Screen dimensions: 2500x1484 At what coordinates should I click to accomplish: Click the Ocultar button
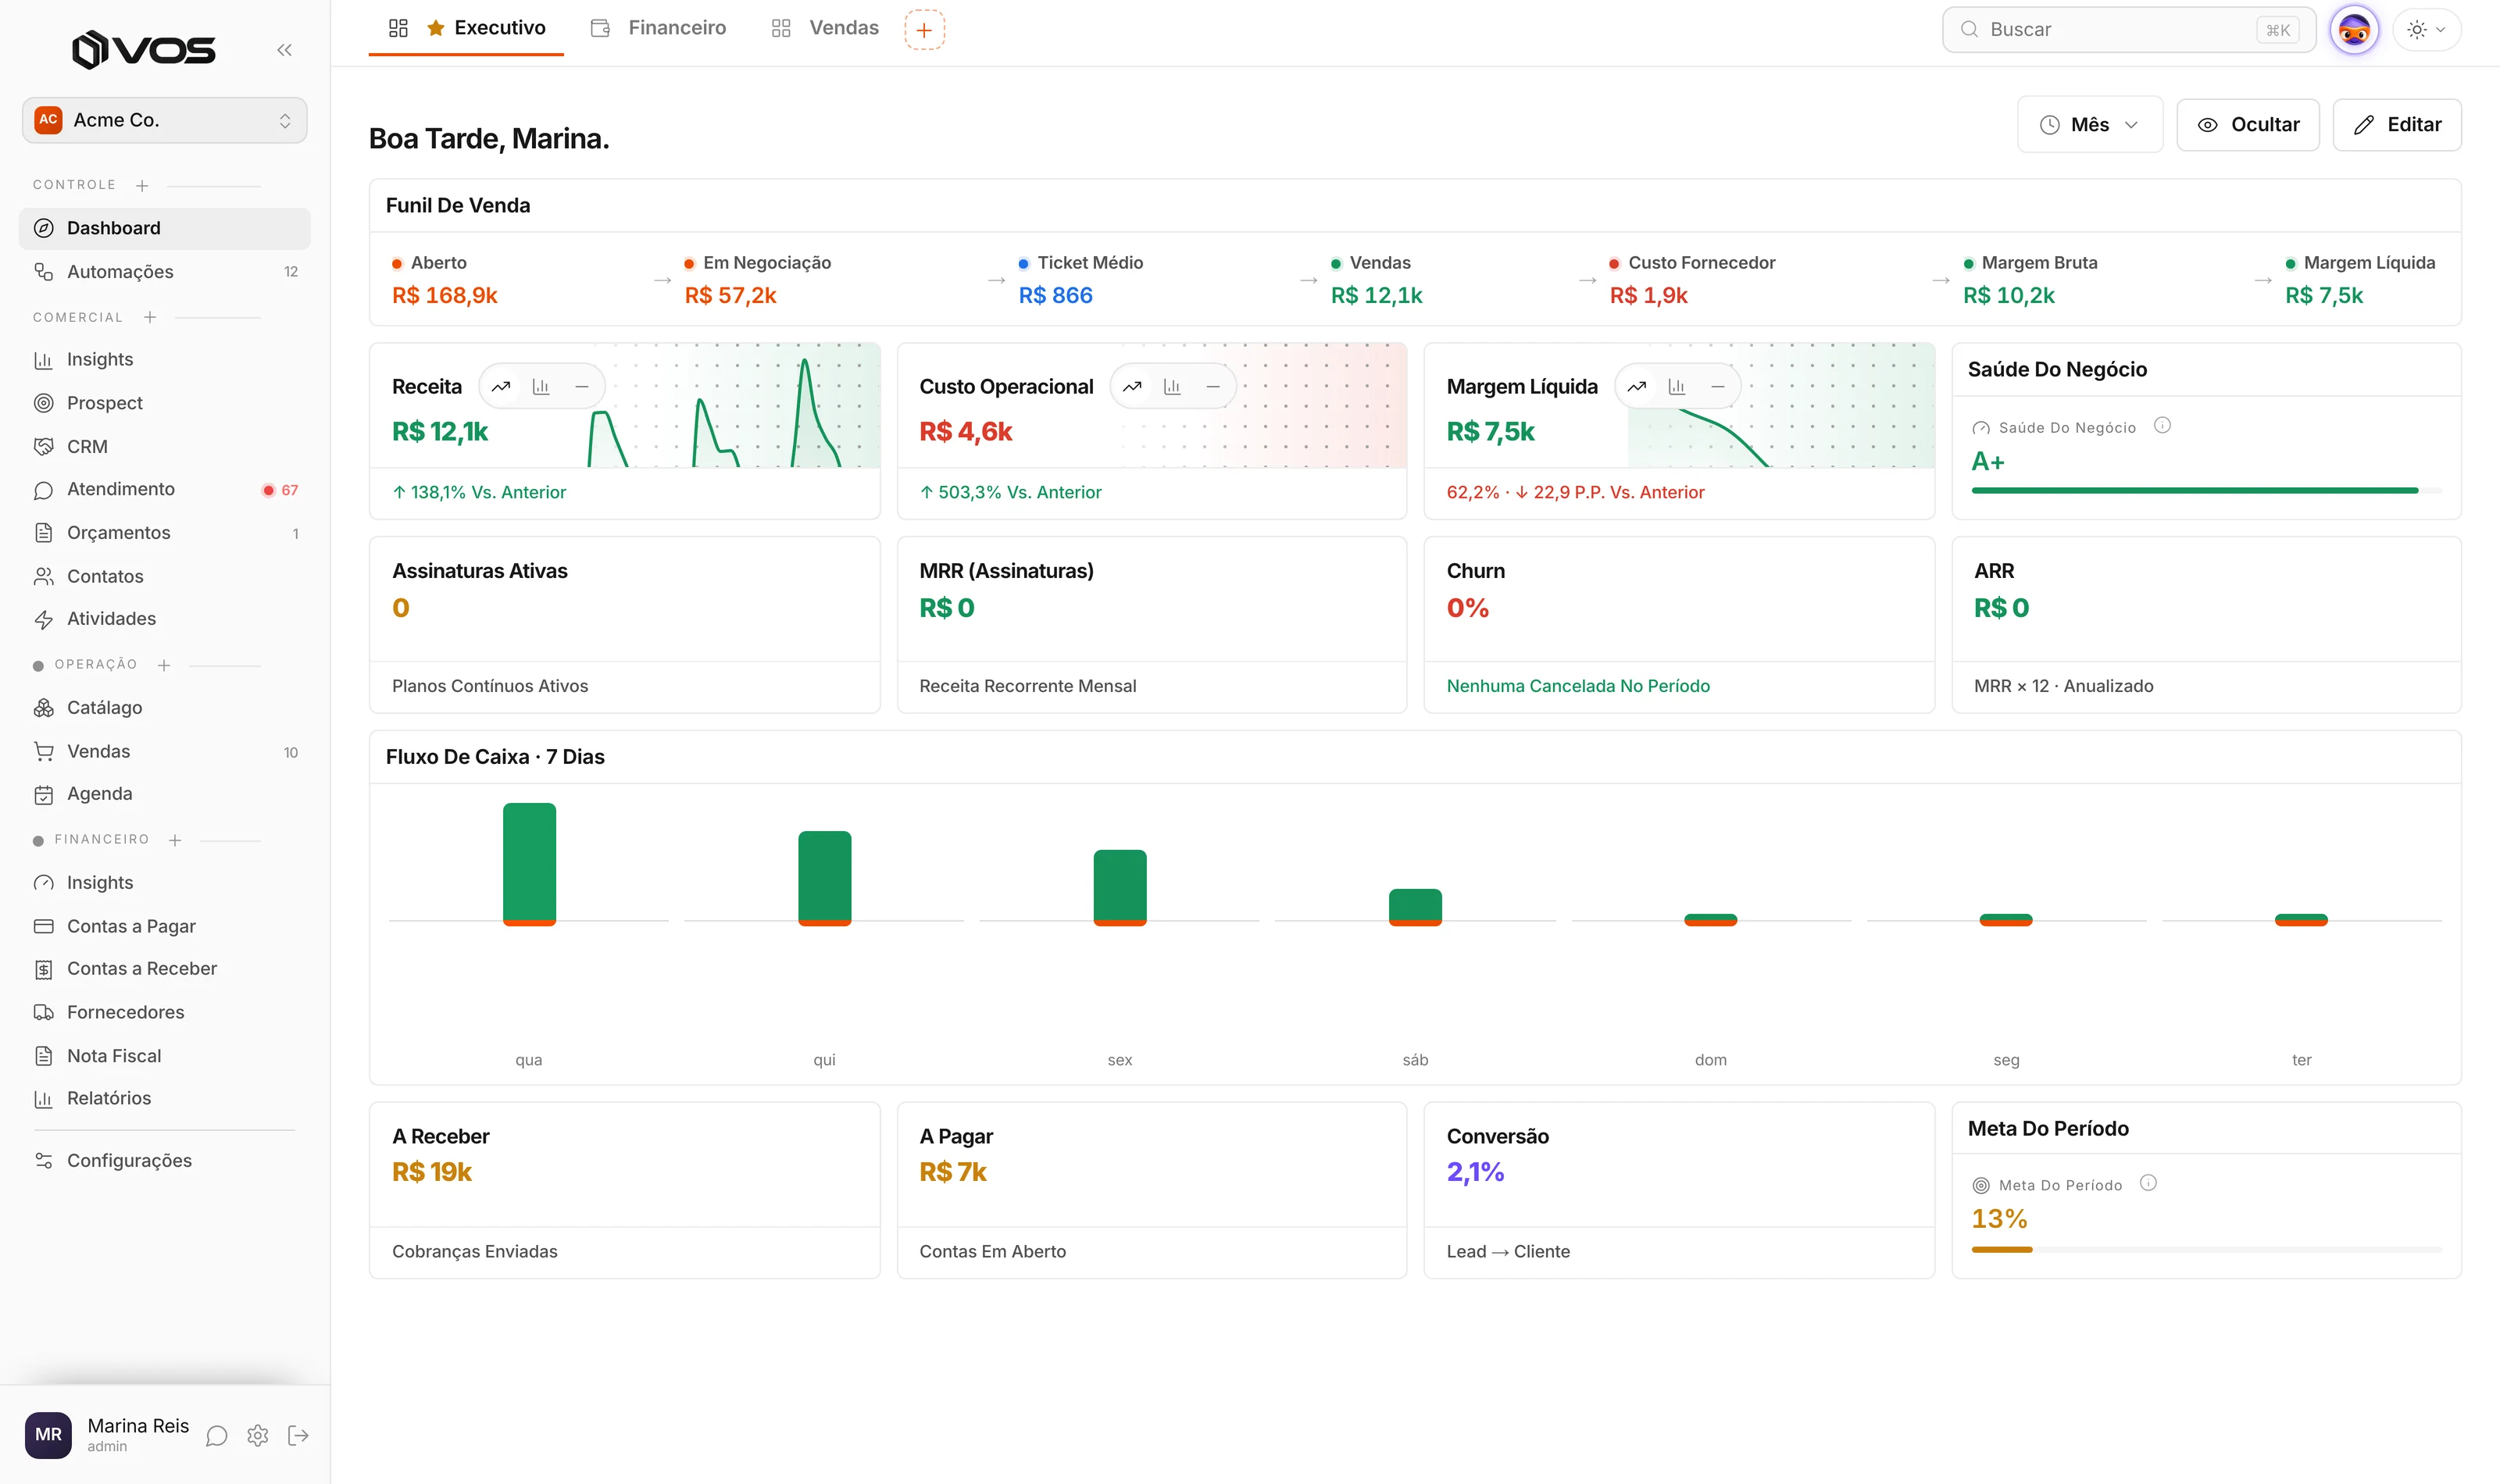(x=2248, y=125)
